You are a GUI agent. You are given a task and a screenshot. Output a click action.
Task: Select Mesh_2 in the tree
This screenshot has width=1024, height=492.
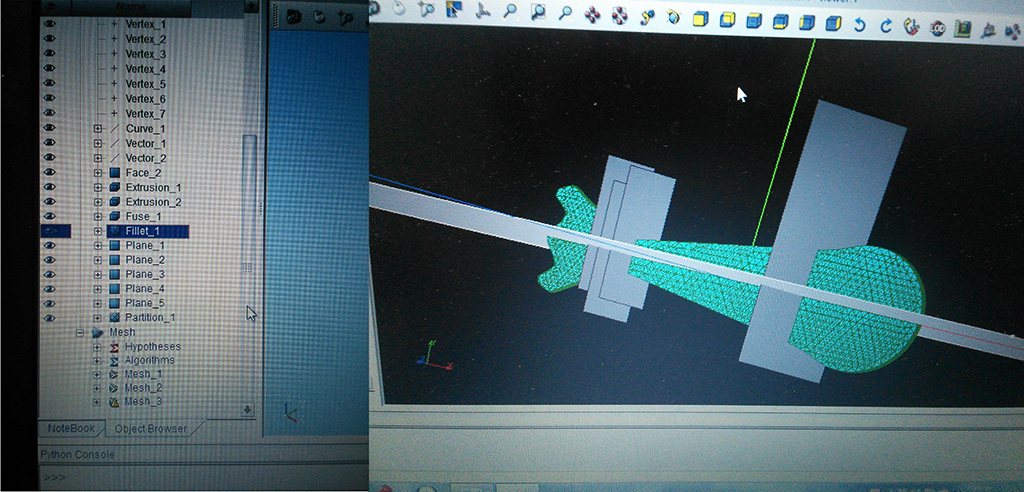click(144, 388)
